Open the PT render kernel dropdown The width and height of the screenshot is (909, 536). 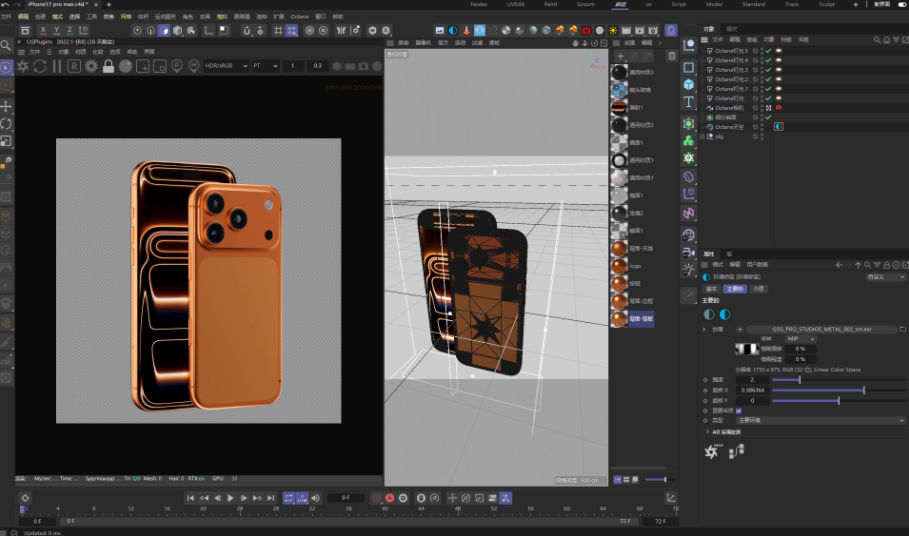pyautogui.click(x=264, y=66)
